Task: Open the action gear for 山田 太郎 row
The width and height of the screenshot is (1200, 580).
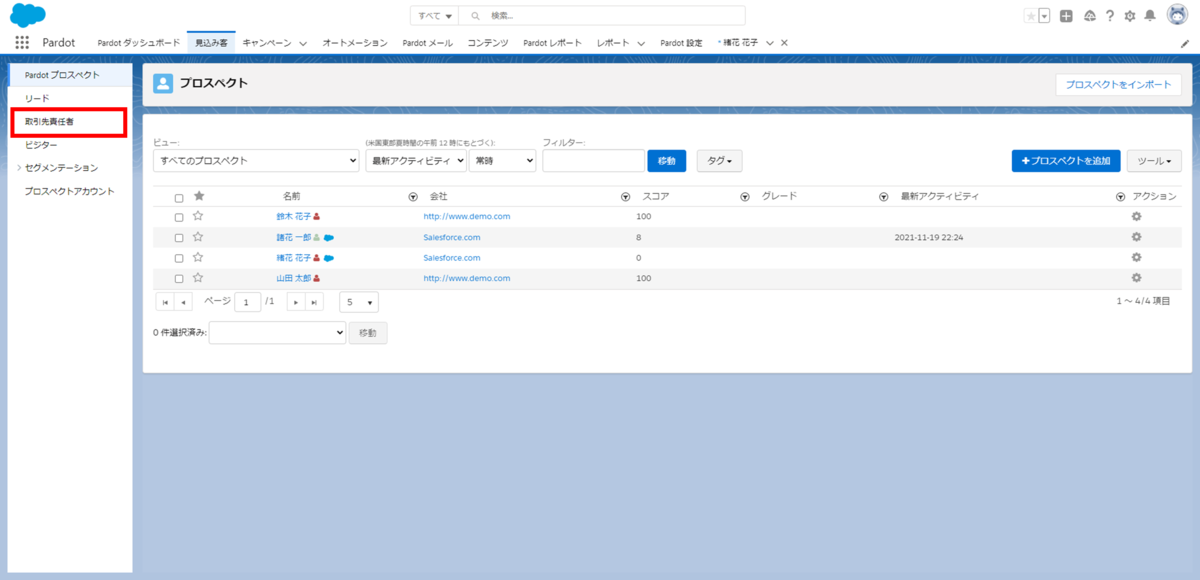Action: point(1136,278)
